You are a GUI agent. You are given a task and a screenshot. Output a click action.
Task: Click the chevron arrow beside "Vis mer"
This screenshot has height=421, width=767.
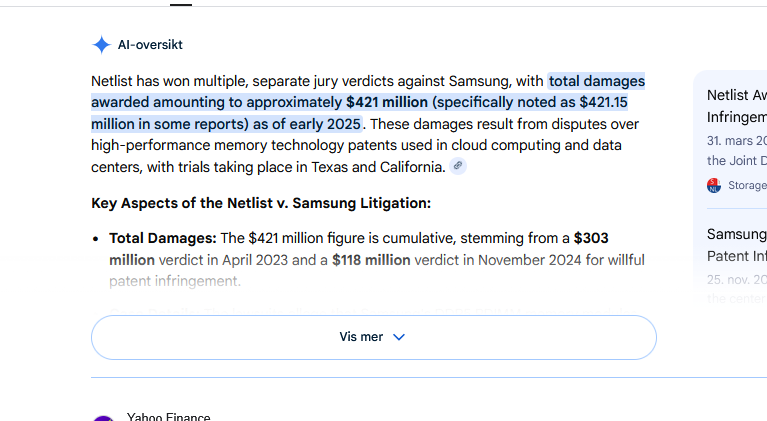399,337
